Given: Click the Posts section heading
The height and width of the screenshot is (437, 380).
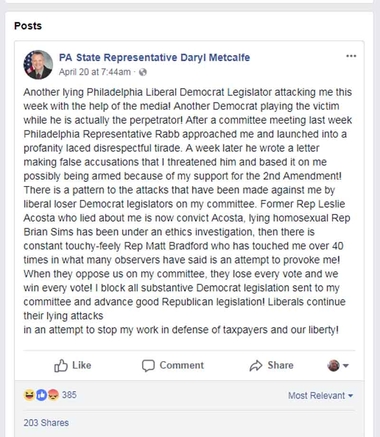Looking at the screenshot, I should [x=28, y=26].
